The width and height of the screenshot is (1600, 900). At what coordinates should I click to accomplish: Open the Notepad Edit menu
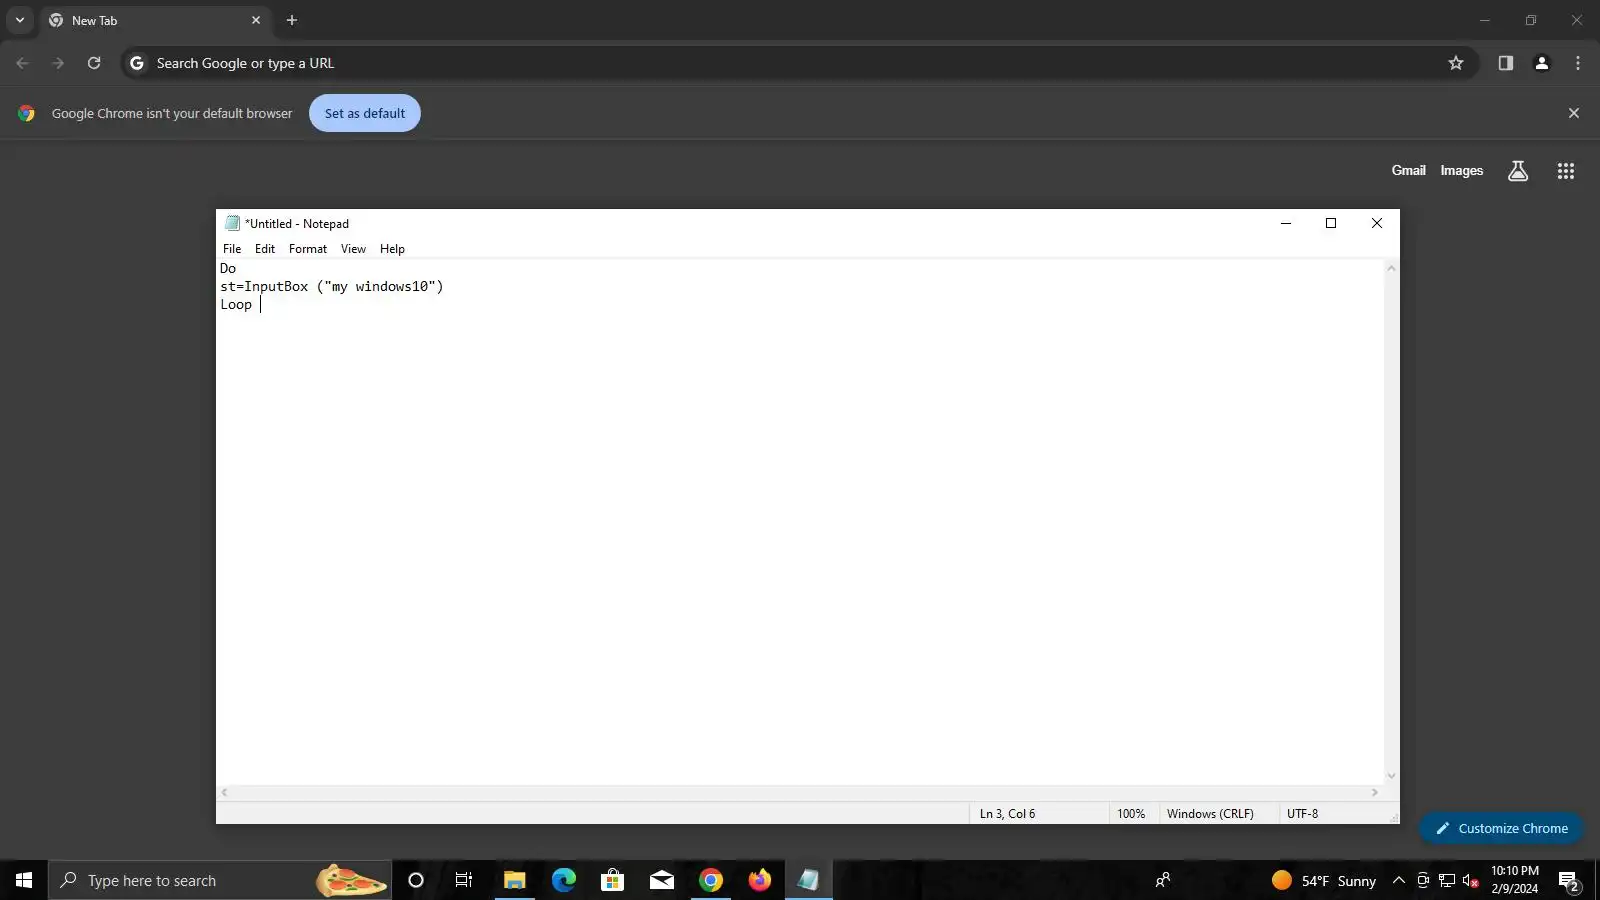pyautogui.click(x=265, y=249)
